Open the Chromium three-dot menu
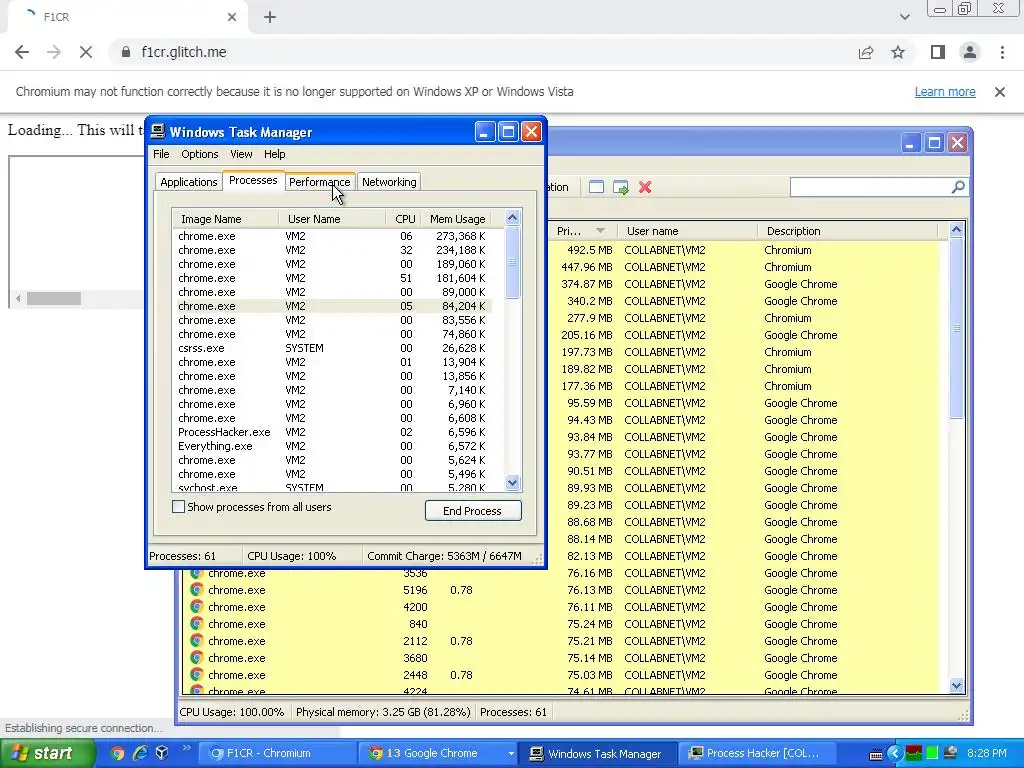Screen dimensions: 1024x768 1002,52
